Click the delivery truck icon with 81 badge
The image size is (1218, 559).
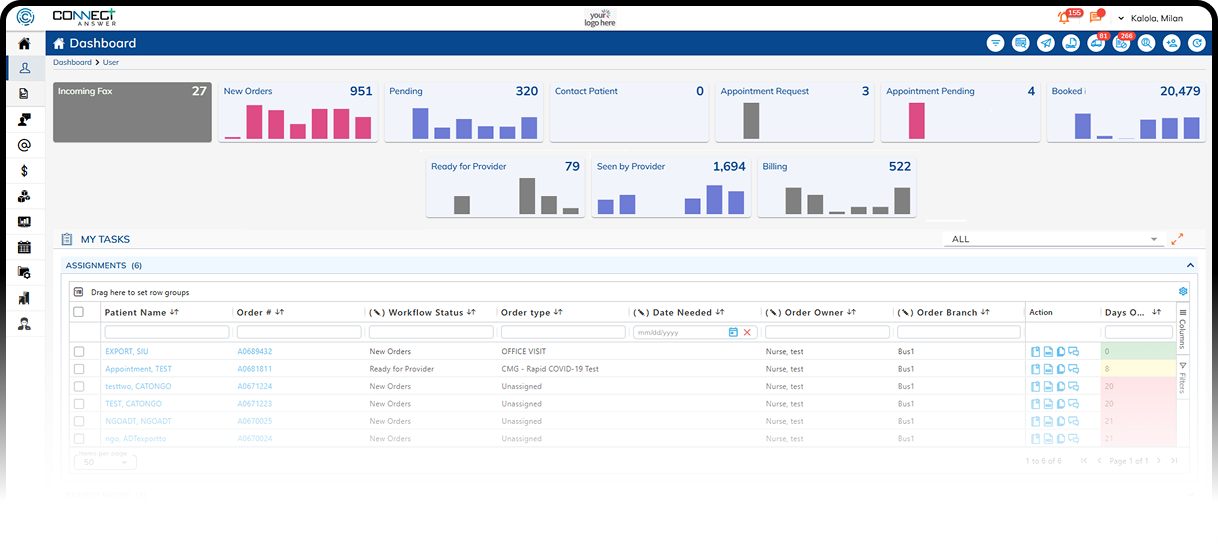[1096, 43]
